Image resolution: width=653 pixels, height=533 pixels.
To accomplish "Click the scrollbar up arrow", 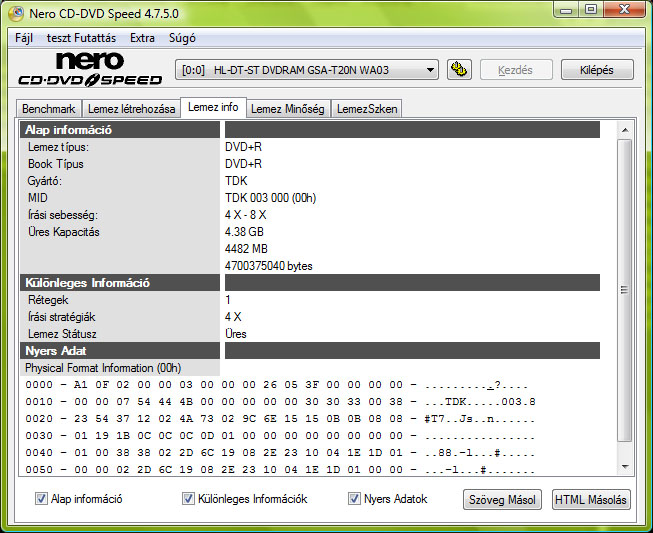I will click(625, 130).
